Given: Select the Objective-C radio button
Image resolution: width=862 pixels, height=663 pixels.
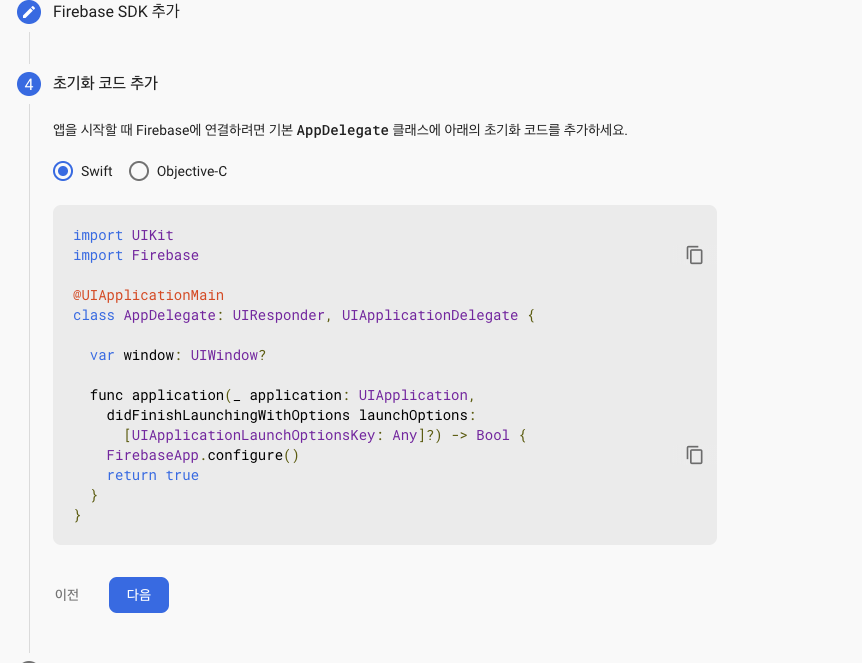Looking at the screenshot, I should [x=139, y=171].
